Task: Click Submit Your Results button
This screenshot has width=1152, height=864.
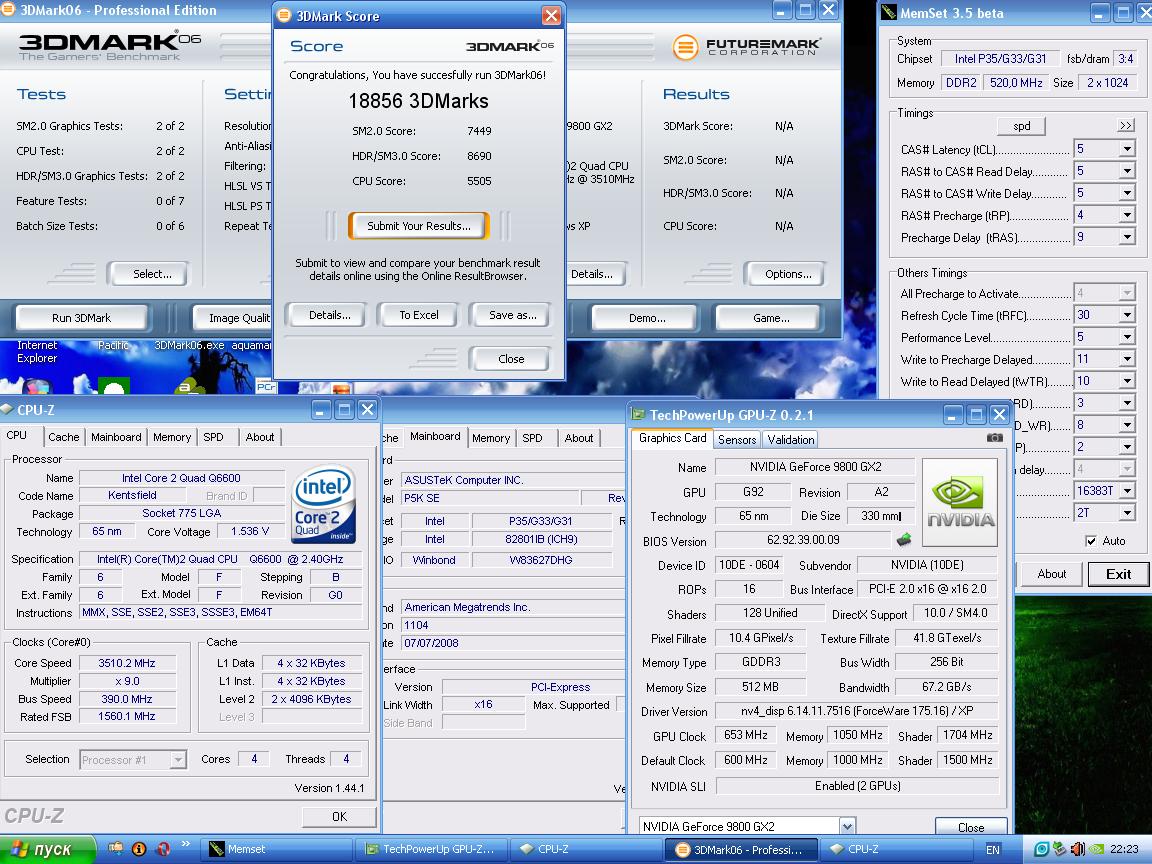Action: (x=419, y=226)
